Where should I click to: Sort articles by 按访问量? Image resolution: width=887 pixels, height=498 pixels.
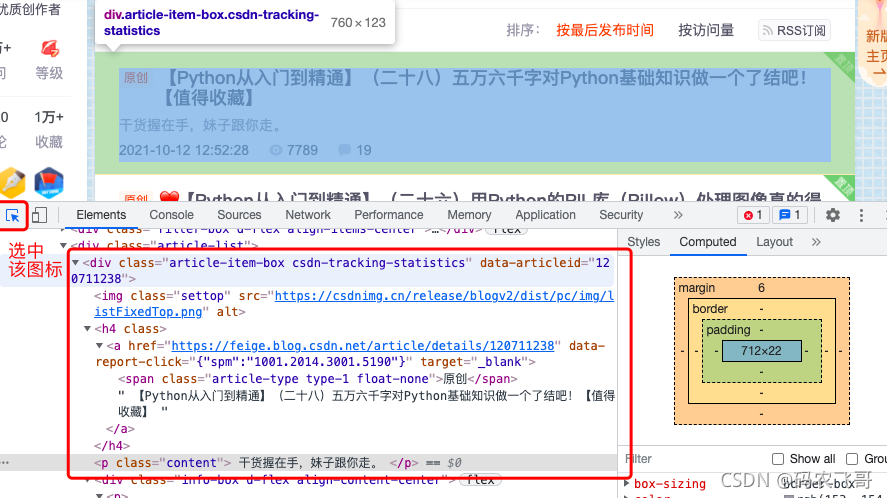click(706, 31)
